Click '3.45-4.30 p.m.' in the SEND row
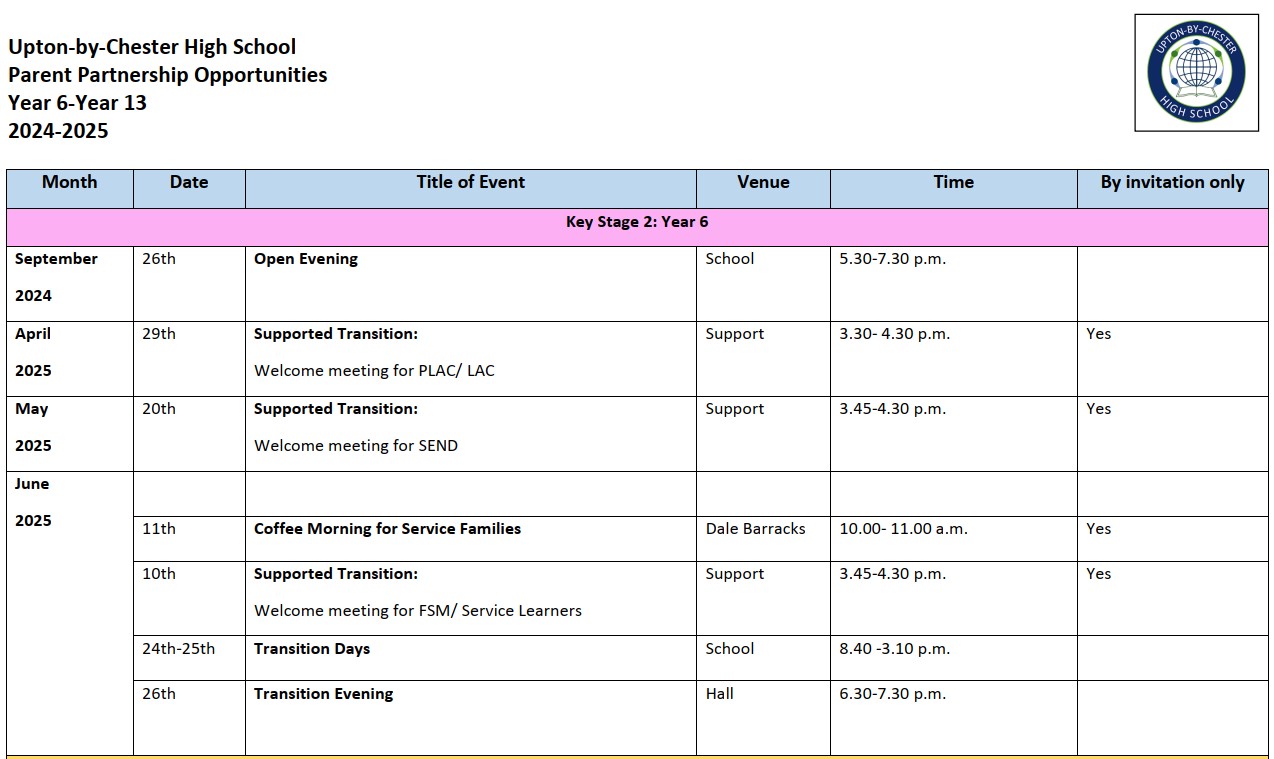The height and width of the screenshot is (759, 1274). point(893,409)
